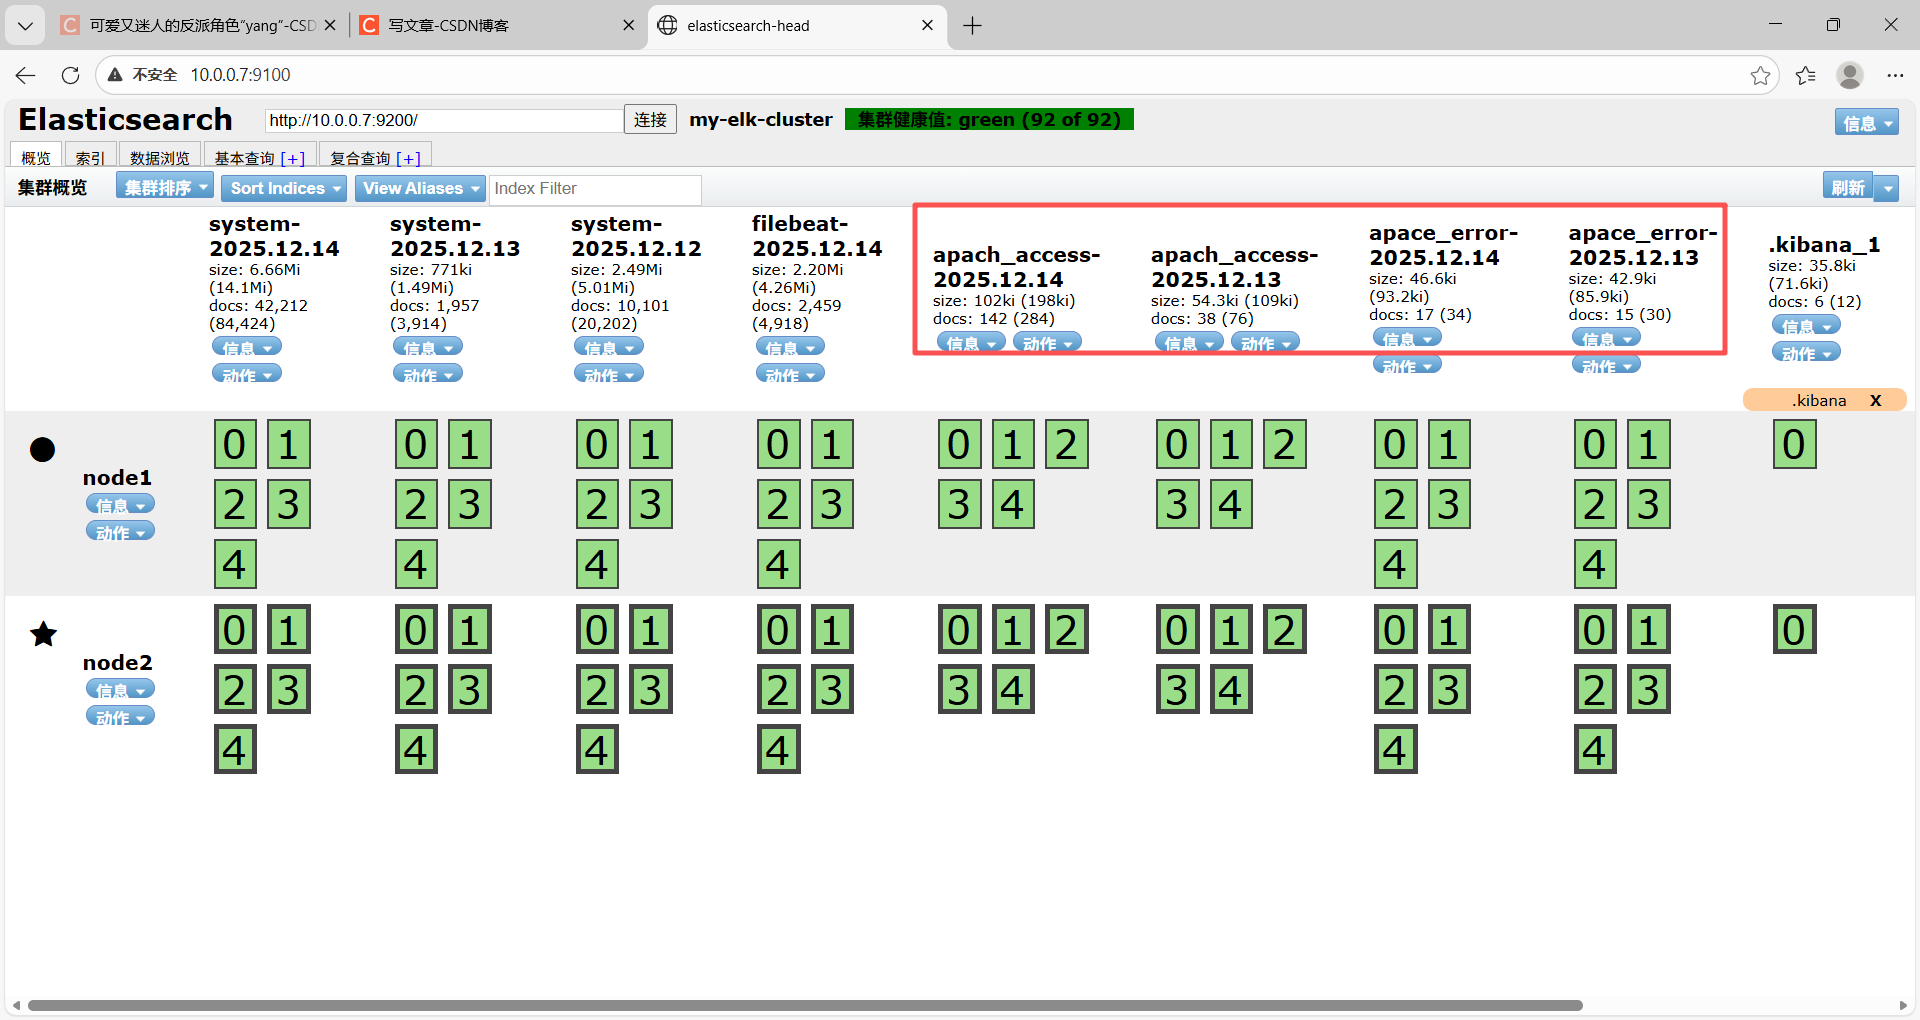Switch to the 可爱又迷人的反派角色 CSDN tab

[x=197, y=26]
